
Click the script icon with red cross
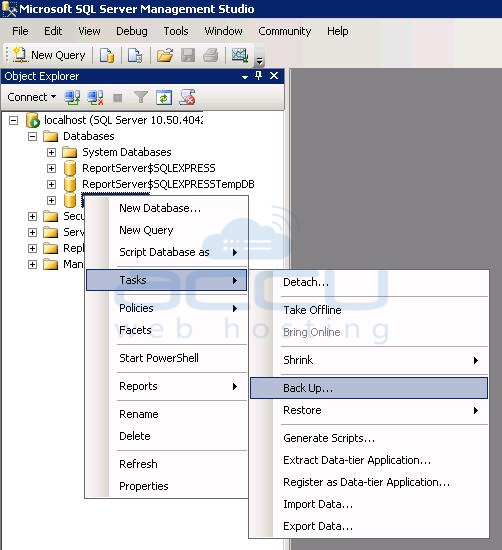[x=187, y=98]
